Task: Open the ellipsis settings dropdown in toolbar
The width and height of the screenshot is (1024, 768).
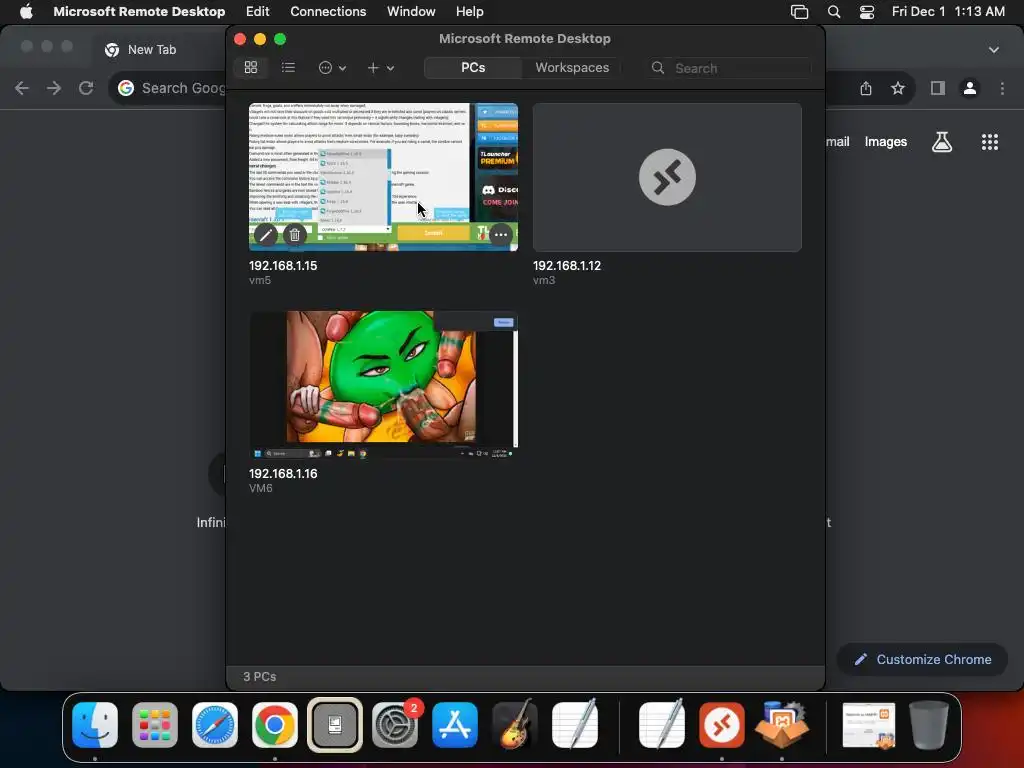Action: coord(332,67)
